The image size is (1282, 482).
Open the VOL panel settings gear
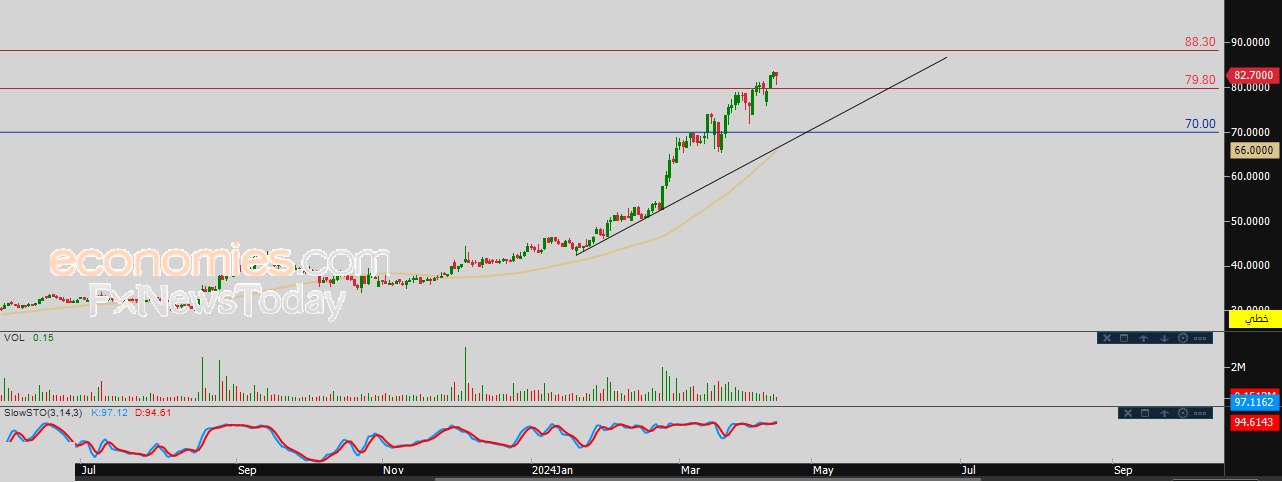coord(1183,338)
